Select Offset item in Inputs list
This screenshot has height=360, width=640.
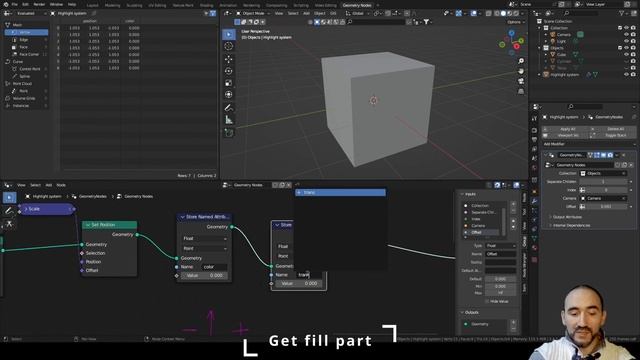click(482, 232)
